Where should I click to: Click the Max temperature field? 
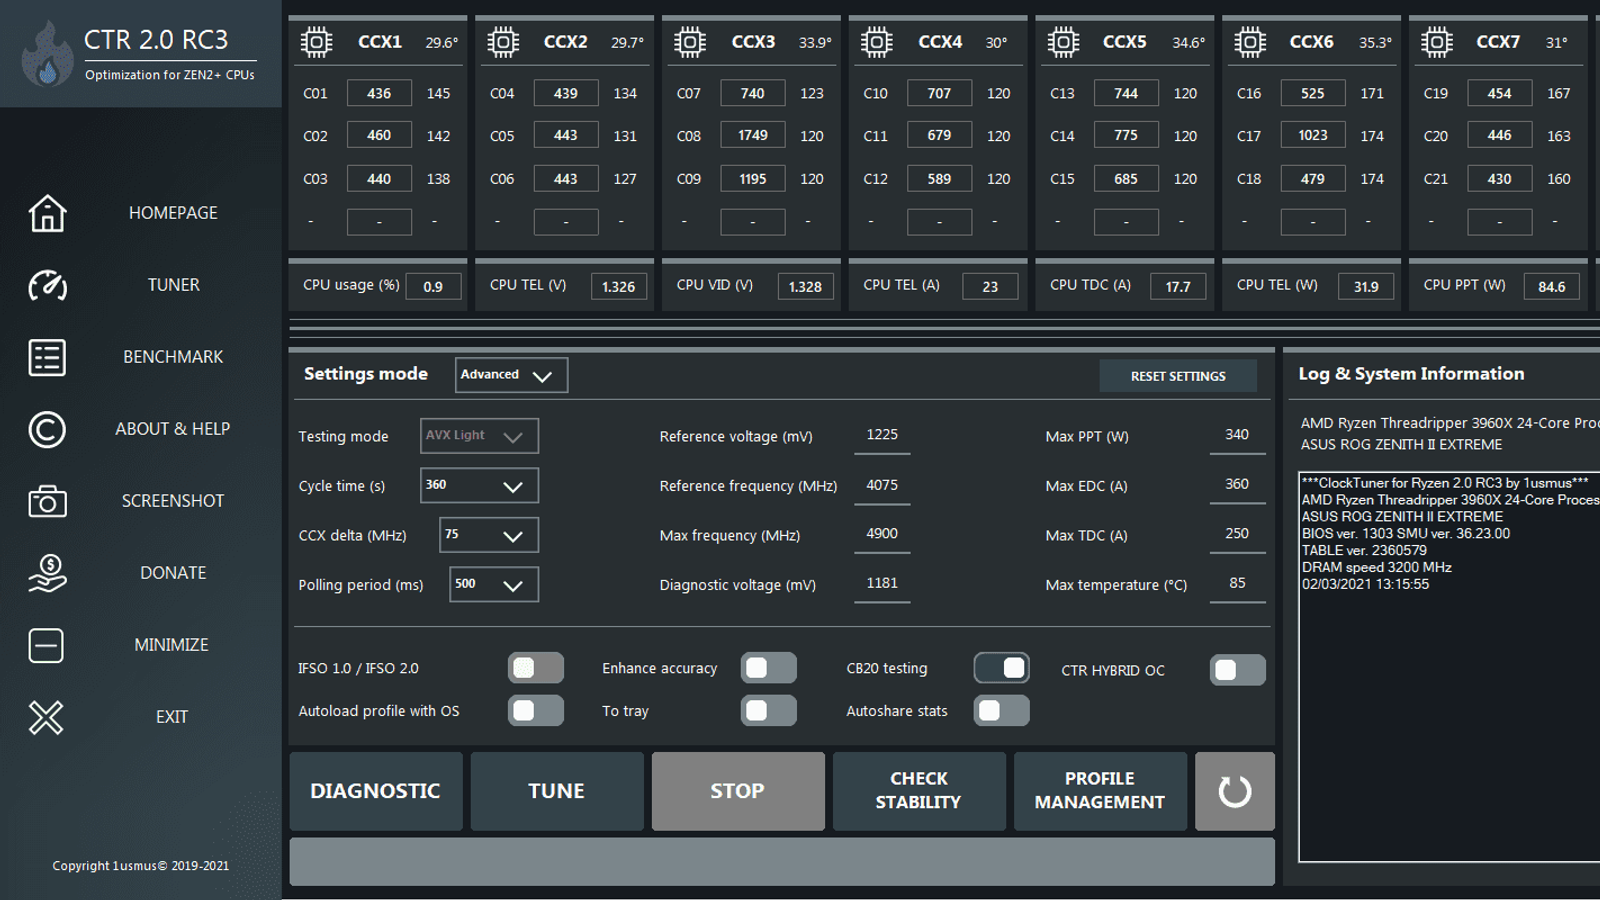pyautogui.click(x=1237, y=584)
